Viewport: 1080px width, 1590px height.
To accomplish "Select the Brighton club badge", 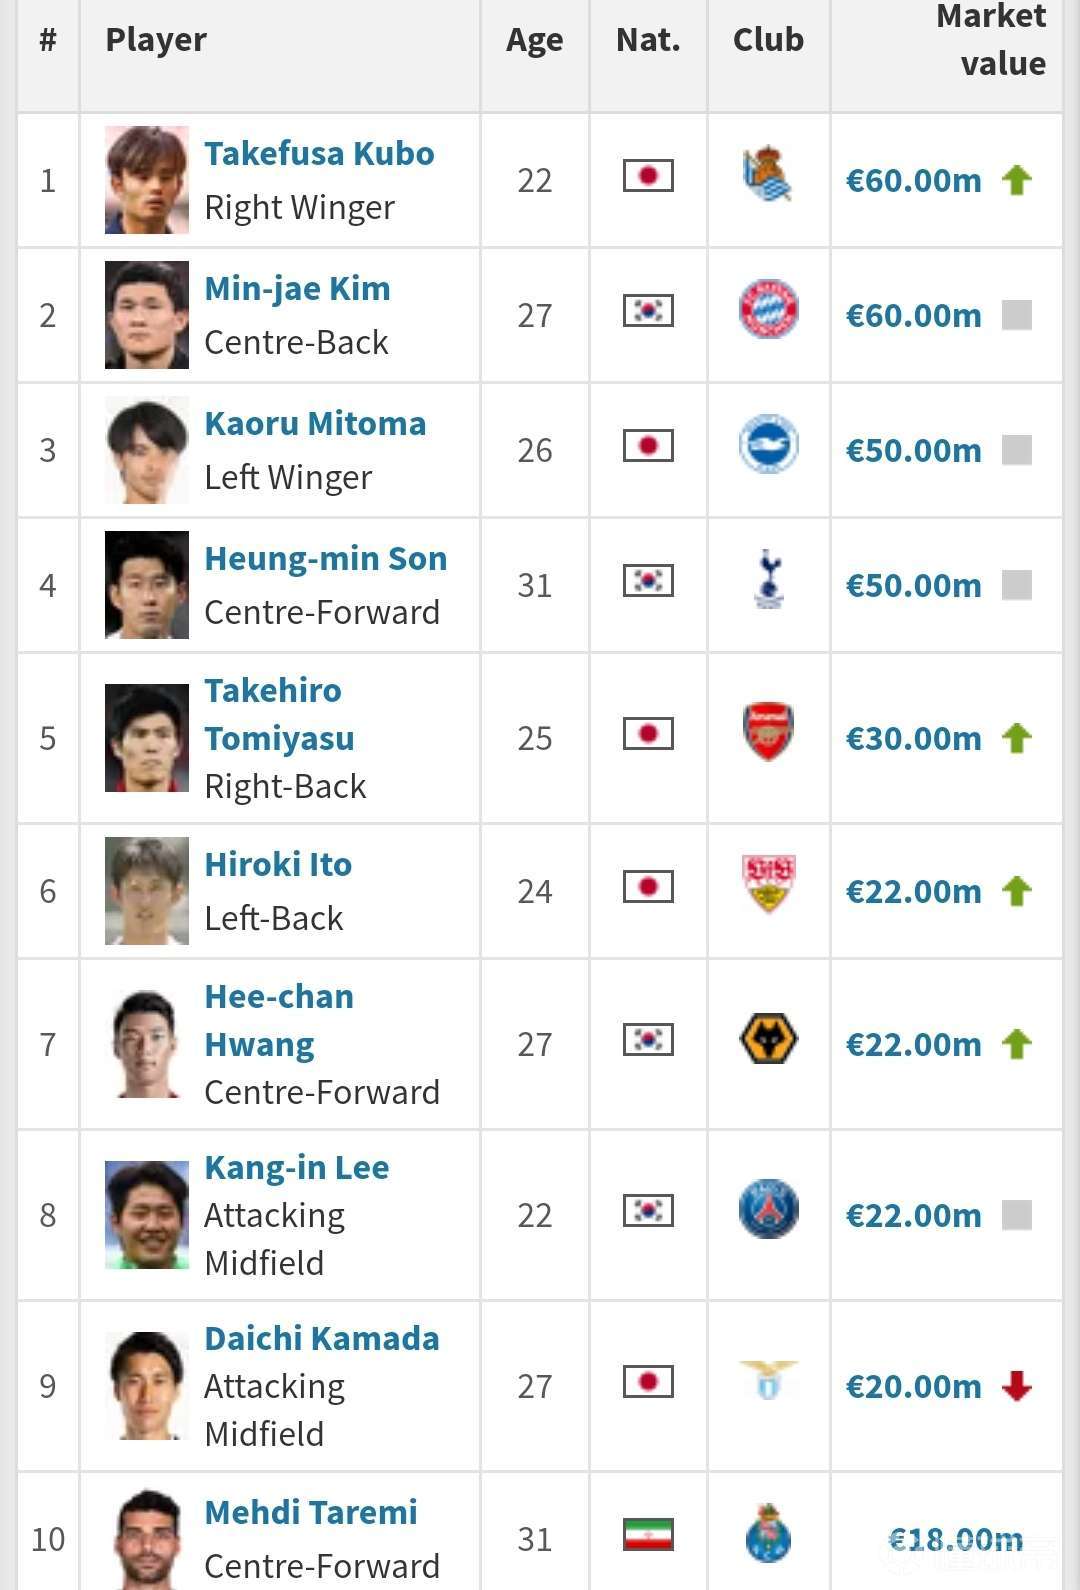I will click(768, 444).
